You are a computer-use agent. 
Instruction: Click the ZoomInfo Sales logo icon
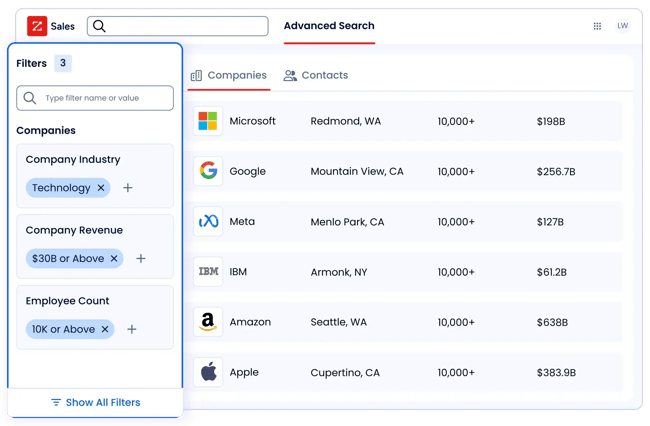coord(37,26)
